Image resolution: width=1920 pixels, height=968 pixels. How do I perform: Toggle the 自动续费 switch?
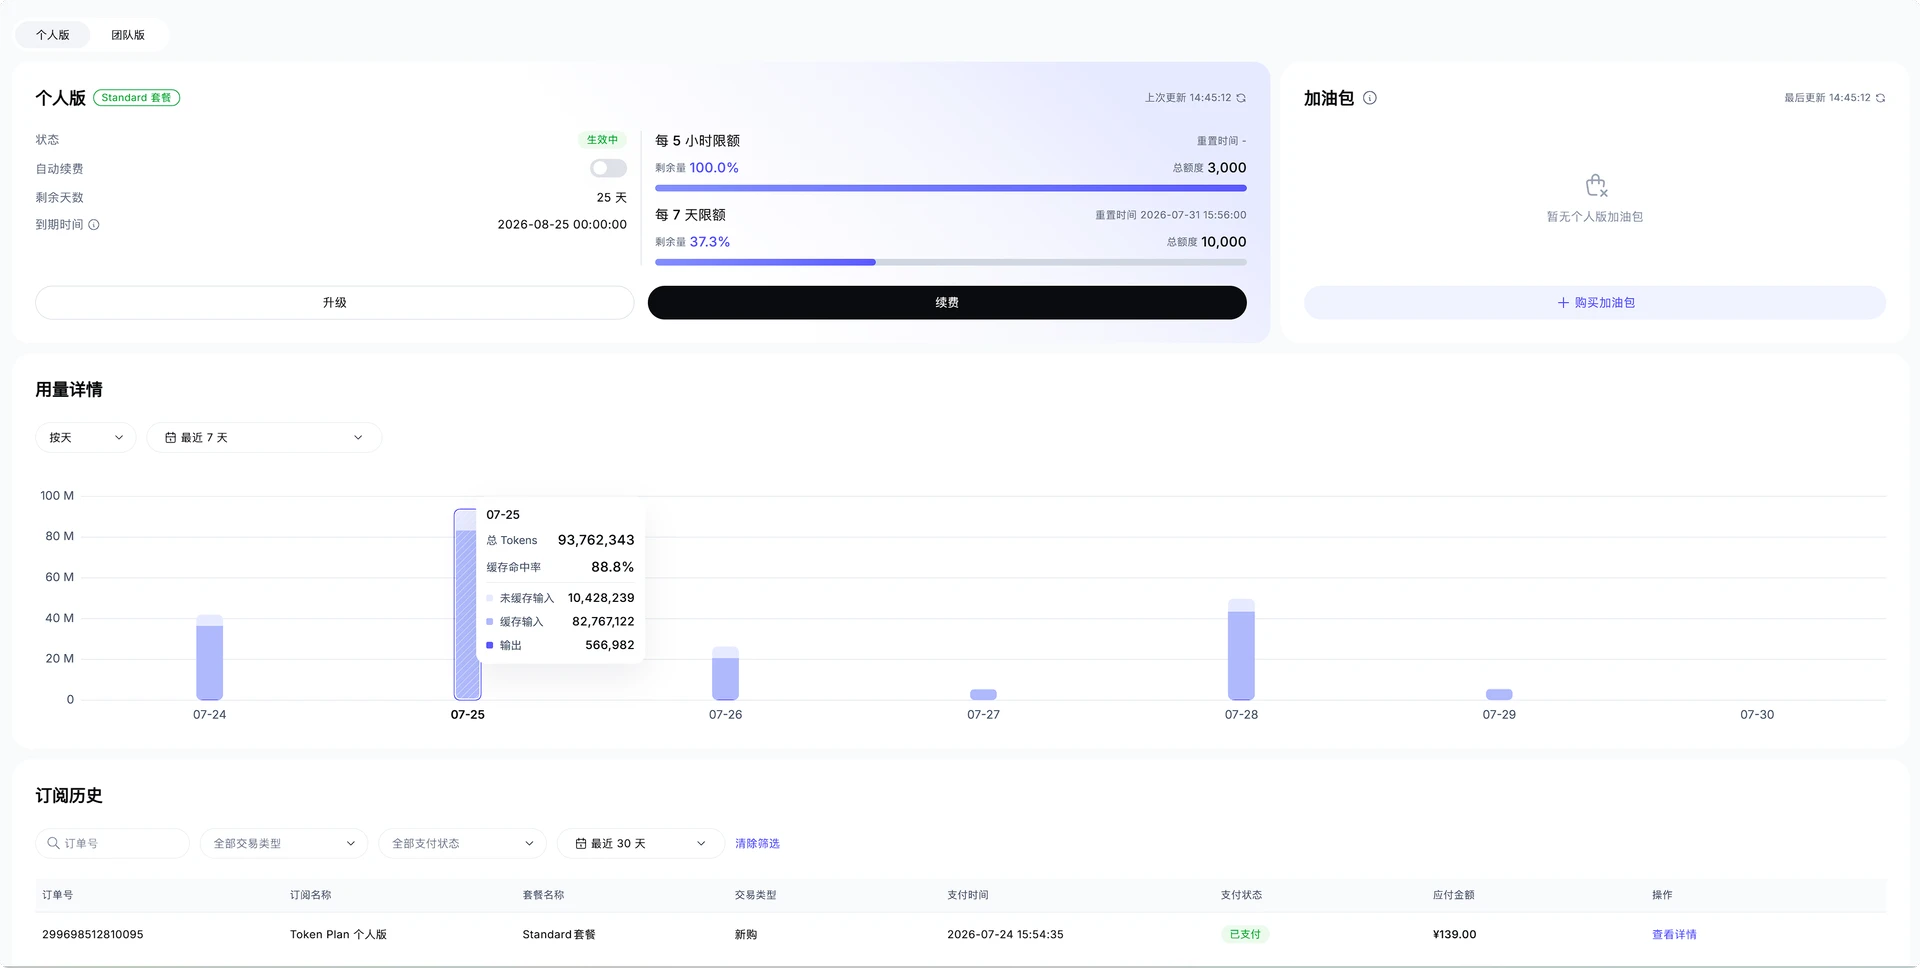click(x=608, y=168)
